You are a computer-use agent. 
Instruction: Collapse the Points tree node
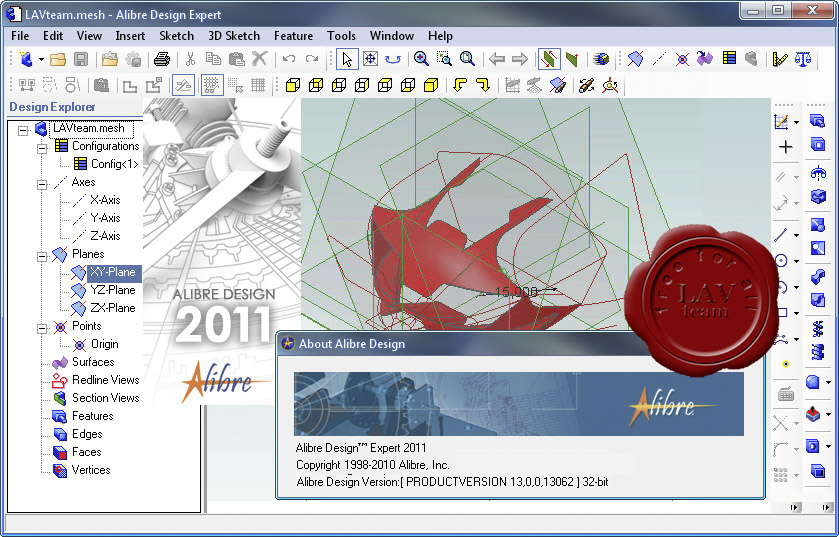42,328
